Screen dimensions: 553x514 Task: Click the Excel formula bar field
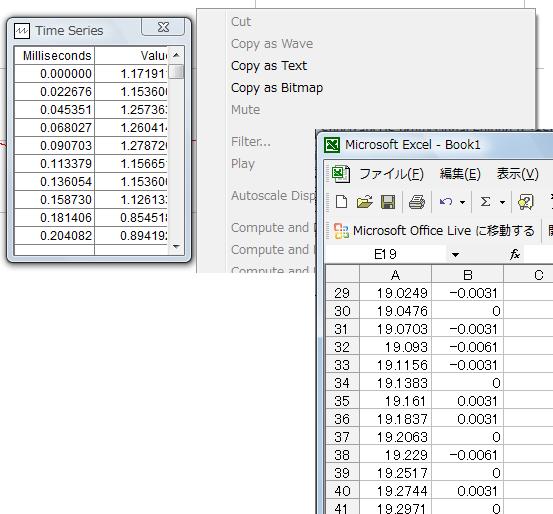[538, 254]
